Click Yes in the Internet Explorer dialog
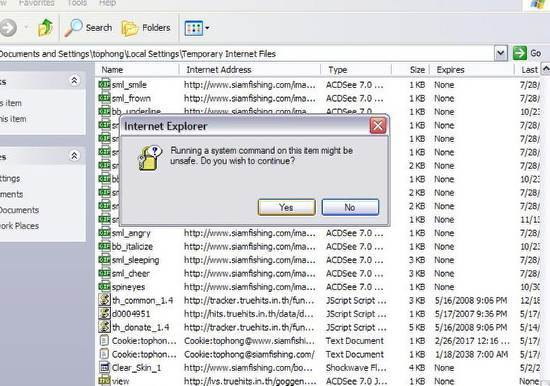550x386 pixels. [x=287, y=207]
